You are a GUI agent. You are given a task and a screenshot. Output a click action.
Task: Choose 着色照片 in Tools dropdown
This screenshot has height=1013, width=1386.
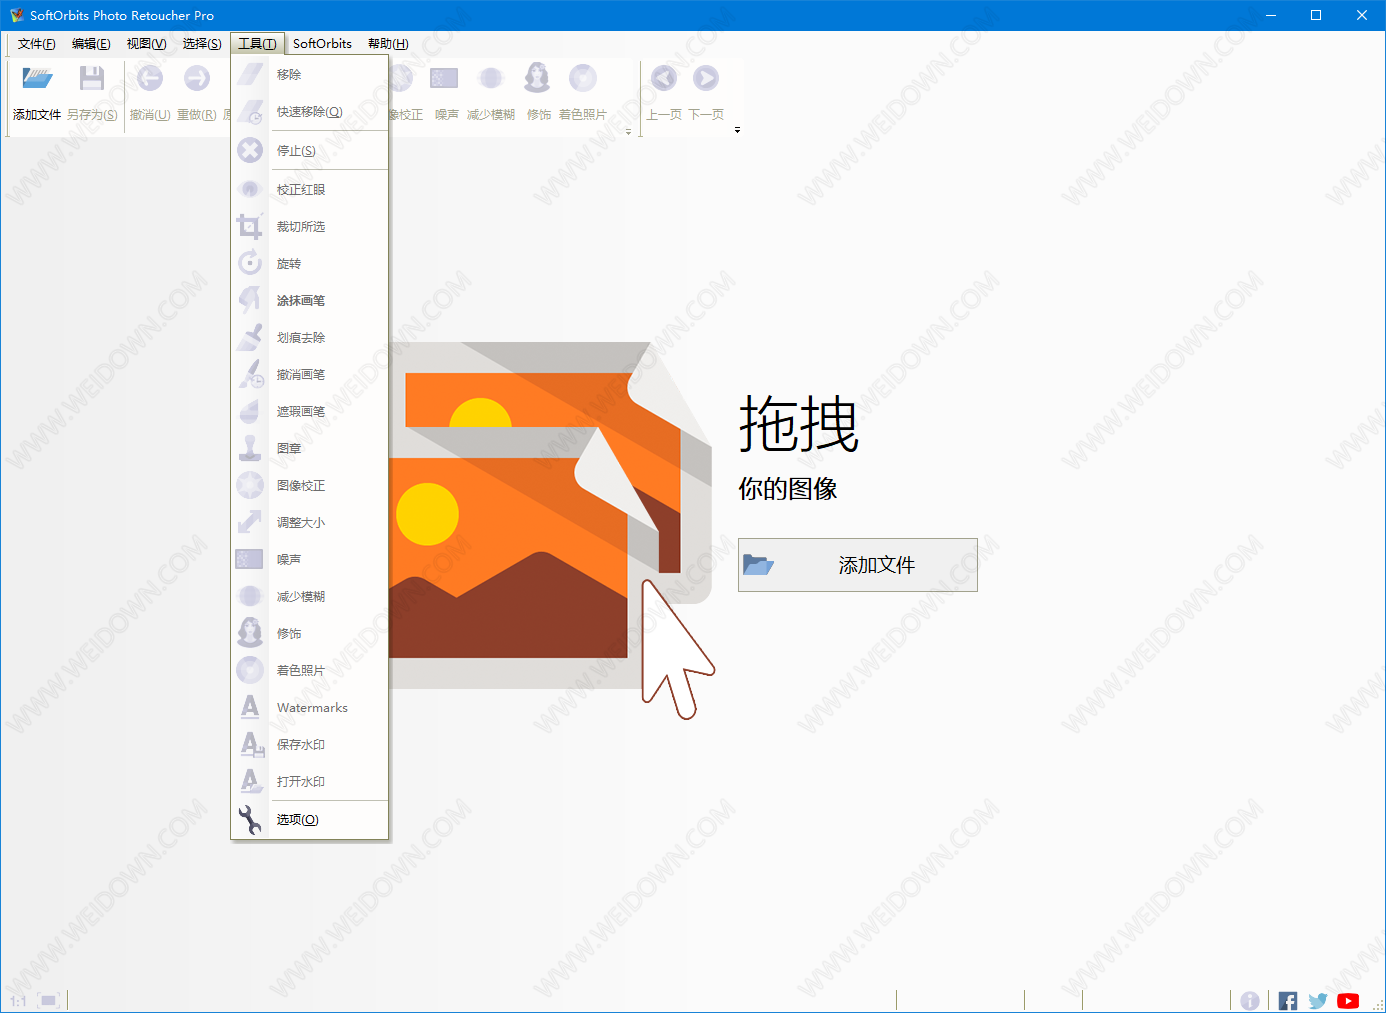(x=310, y=671)
